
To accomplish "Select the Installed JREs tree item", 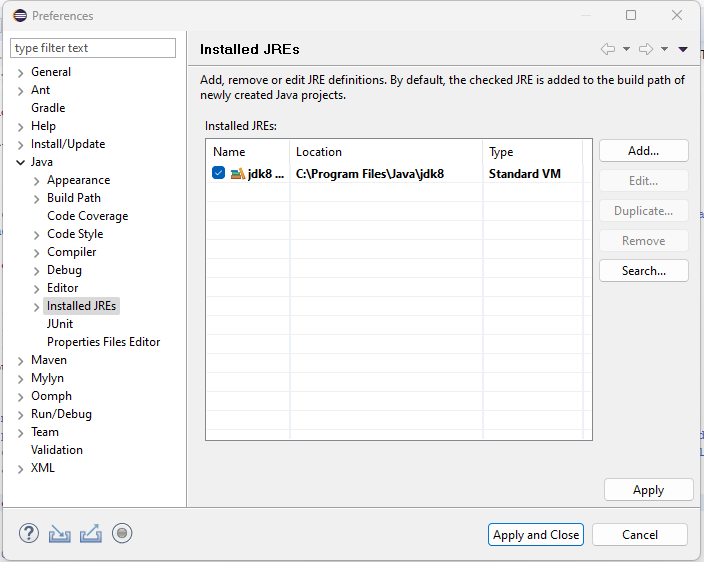I will (x=82, y=306).
